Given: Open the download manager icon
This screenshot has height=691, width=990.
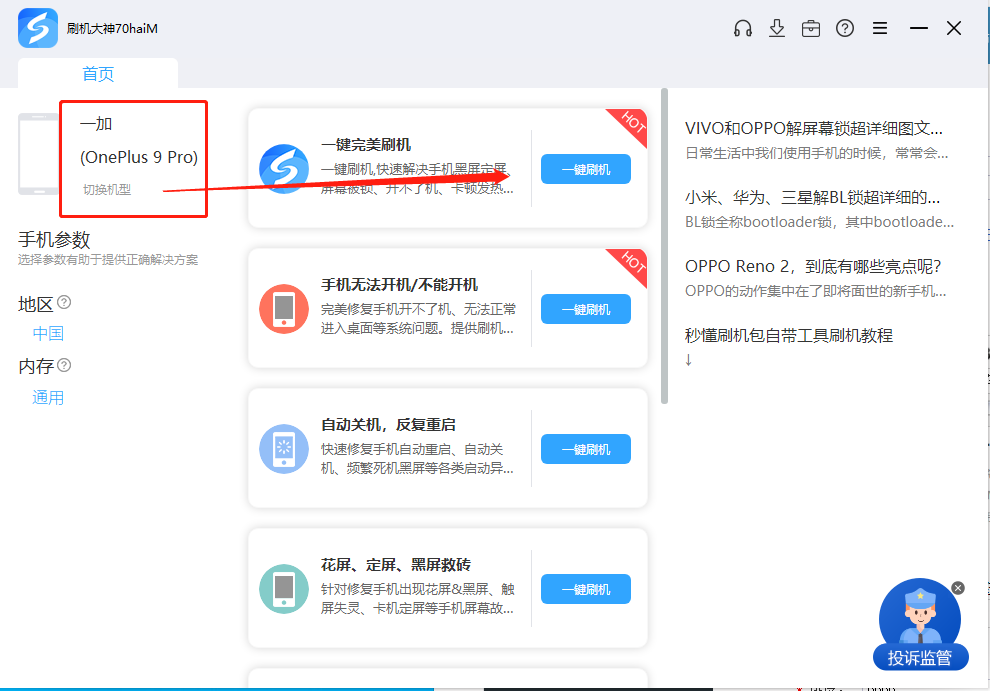Looking at the screenshot, I should (777, 28).
